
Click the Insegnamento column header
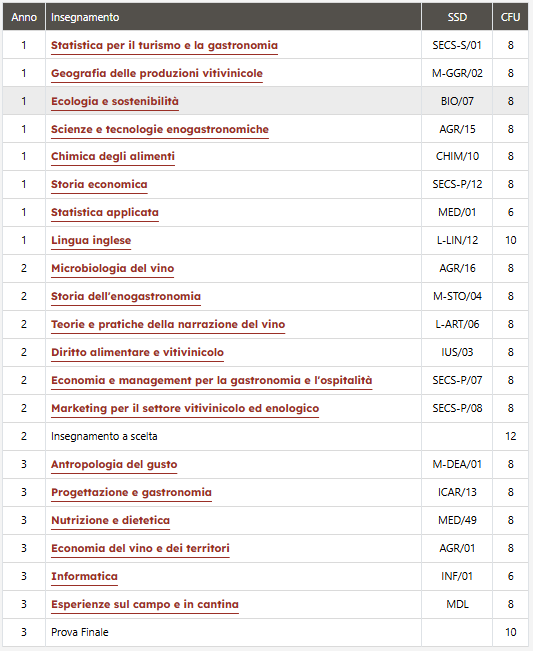point(85,17)
